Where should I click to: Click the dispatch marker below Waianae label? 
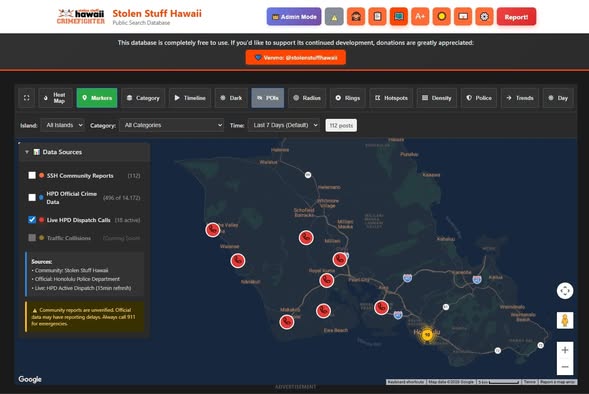pyautogui.click(x=238, y=260)
